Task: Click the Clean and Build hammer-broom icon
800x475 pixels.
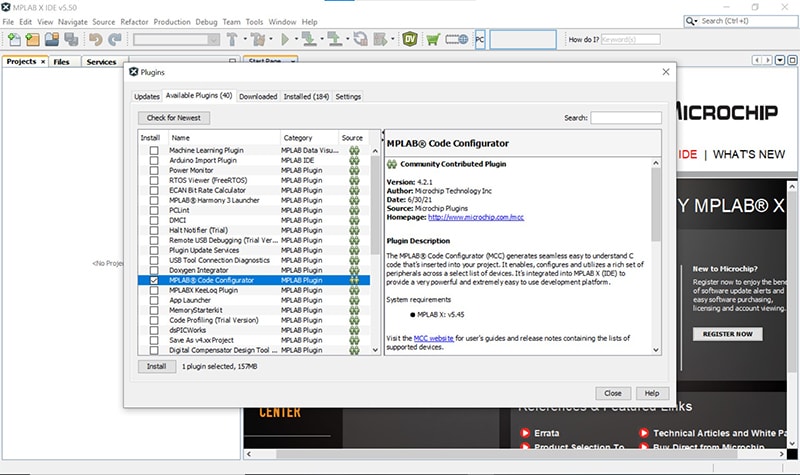Action: point(258,39)
